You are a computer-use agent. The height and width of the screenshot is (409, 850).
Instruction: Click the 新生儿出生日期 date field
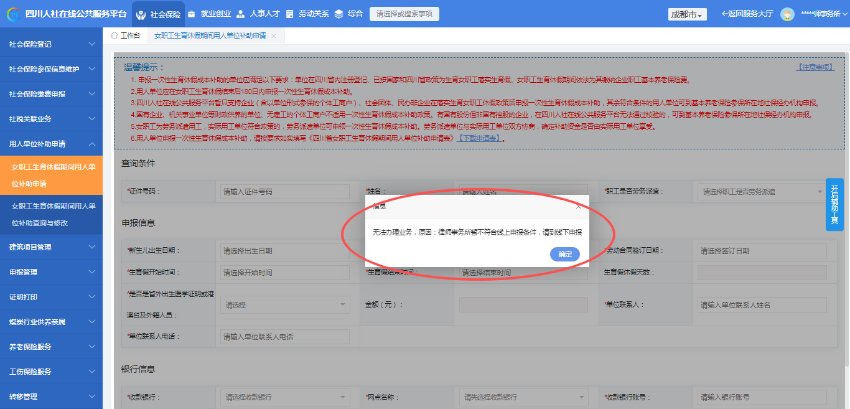point(285,251)
